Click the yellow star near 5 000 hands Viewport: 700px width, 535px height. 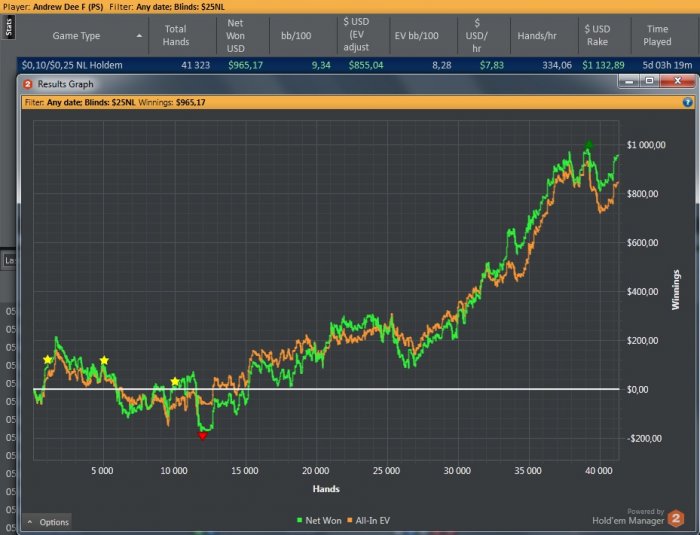104,360
